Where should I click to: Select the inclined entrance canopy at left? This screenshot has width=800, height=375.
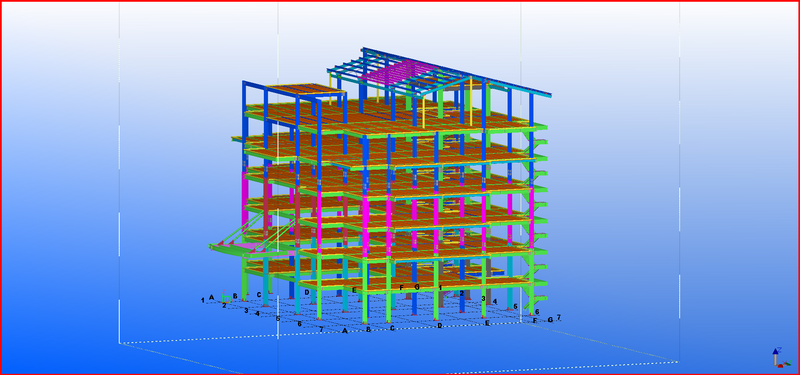[x=250, y=240]
